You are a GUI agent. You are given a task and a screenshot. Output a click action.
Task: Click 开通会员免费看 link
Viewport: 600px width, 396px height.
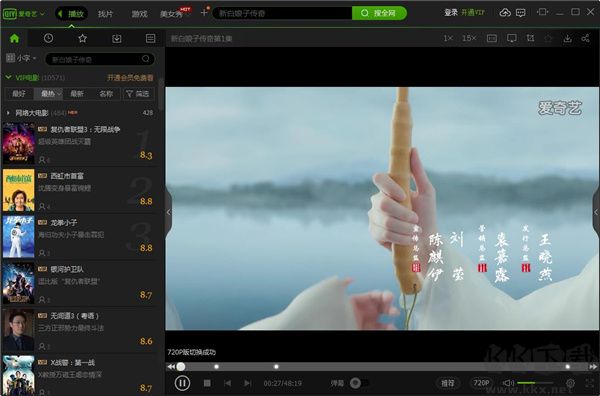(130, 78)
